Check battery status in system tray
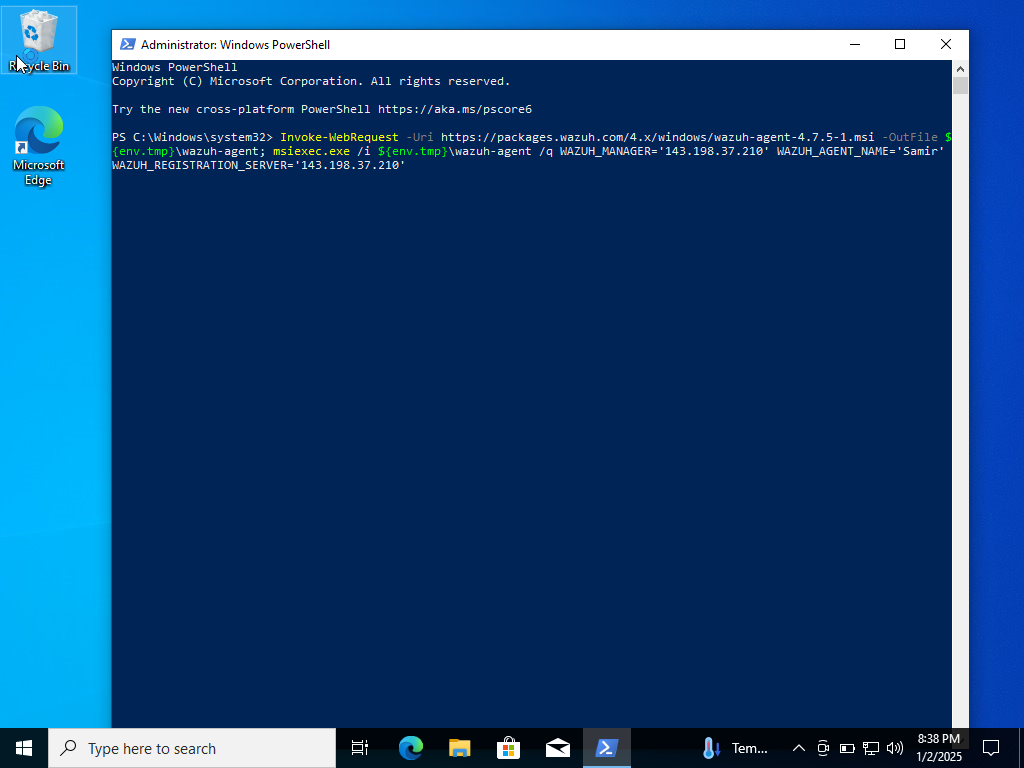 pyautogui.click(x=847, y=748)
